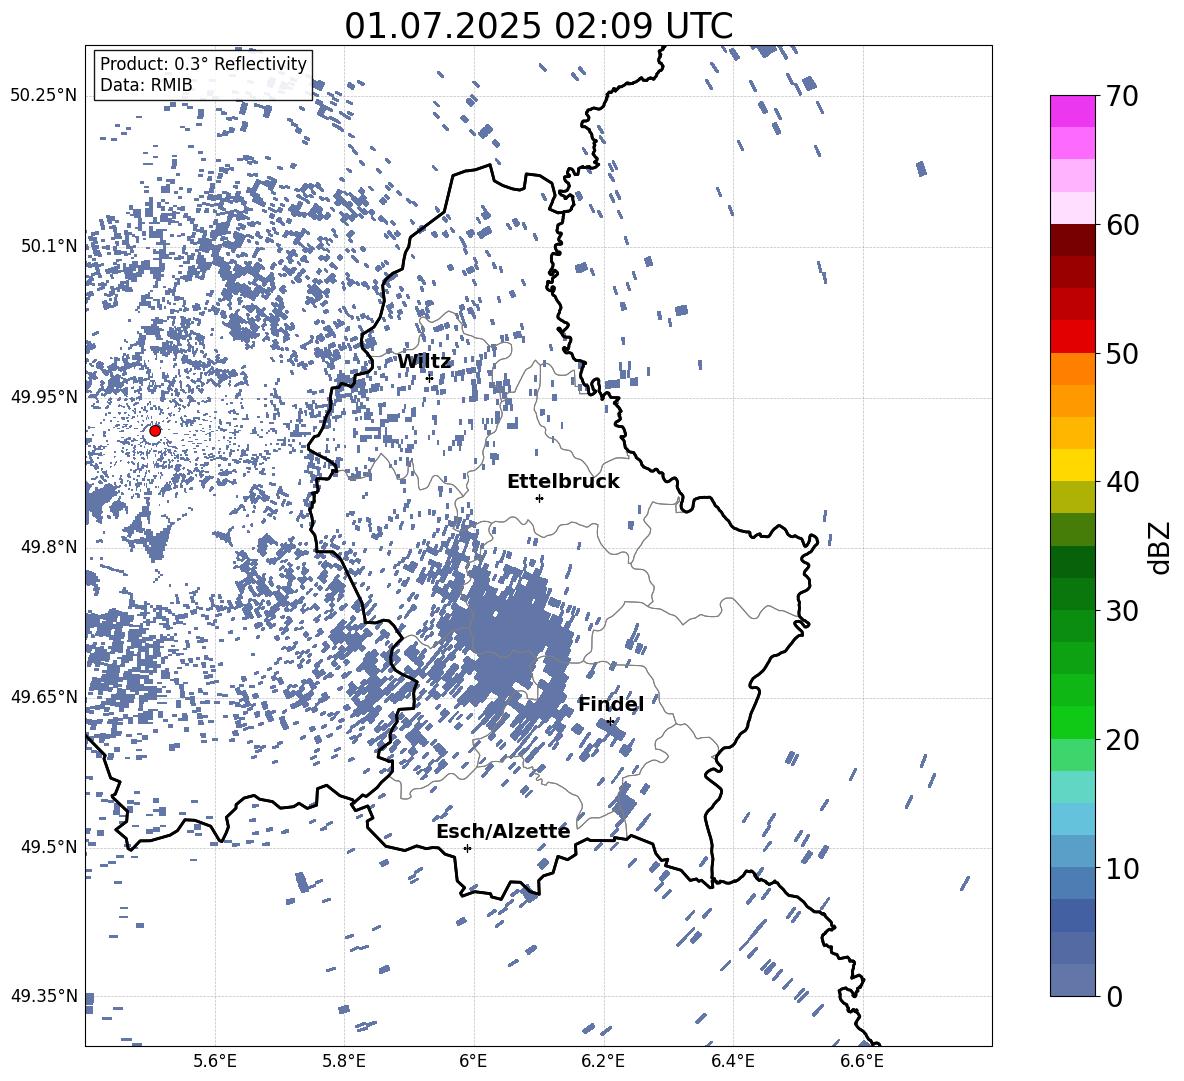Click the 5.6°E longitude label
The width and height of the screenshot is (1184, 1081).
tap(215, 1061)
